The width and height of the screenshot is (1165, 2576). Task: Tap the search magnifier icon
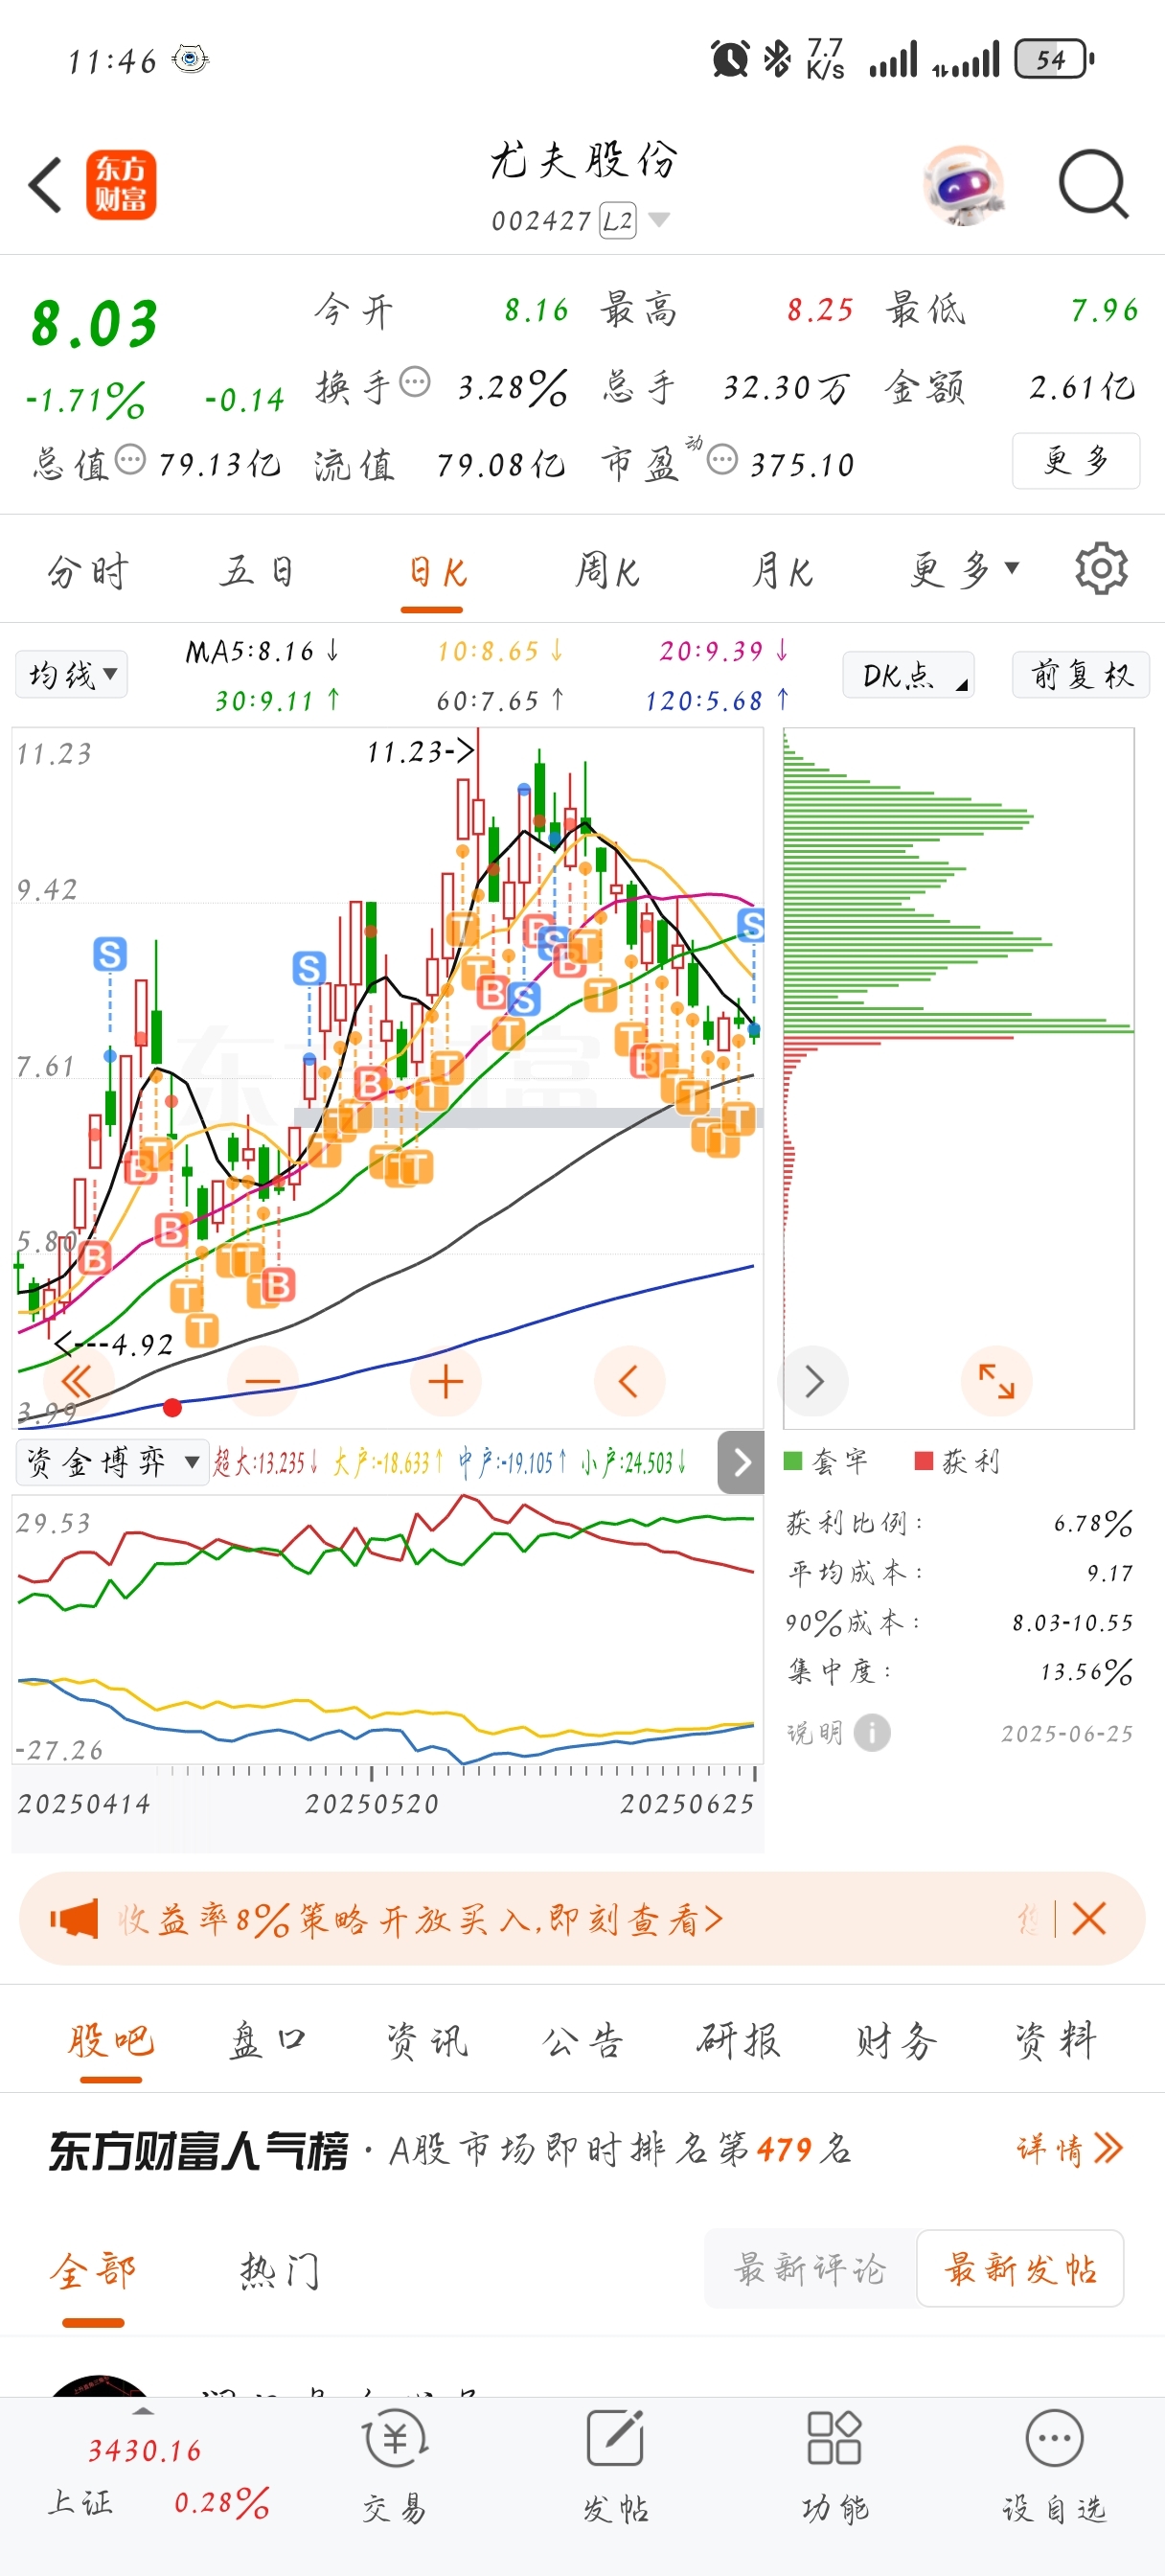1093,185
